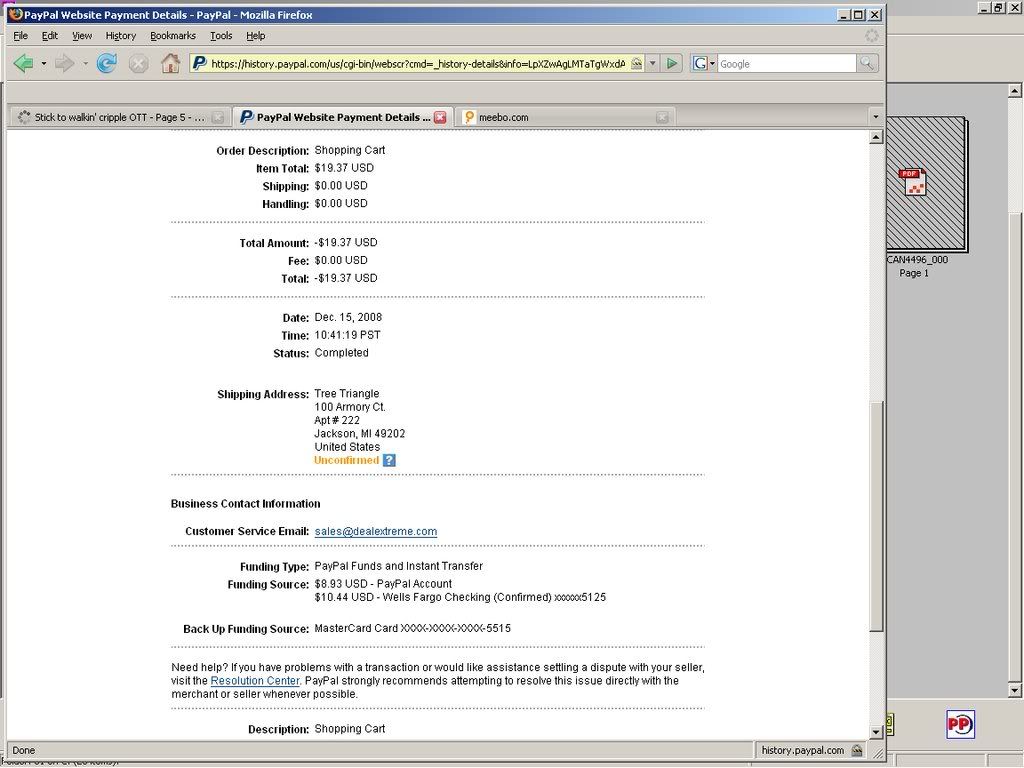The image size is (1024, 768).
Task: Click the PDF icon on CAN4496_000 thumbnail
Action: (x=913, y=182)
